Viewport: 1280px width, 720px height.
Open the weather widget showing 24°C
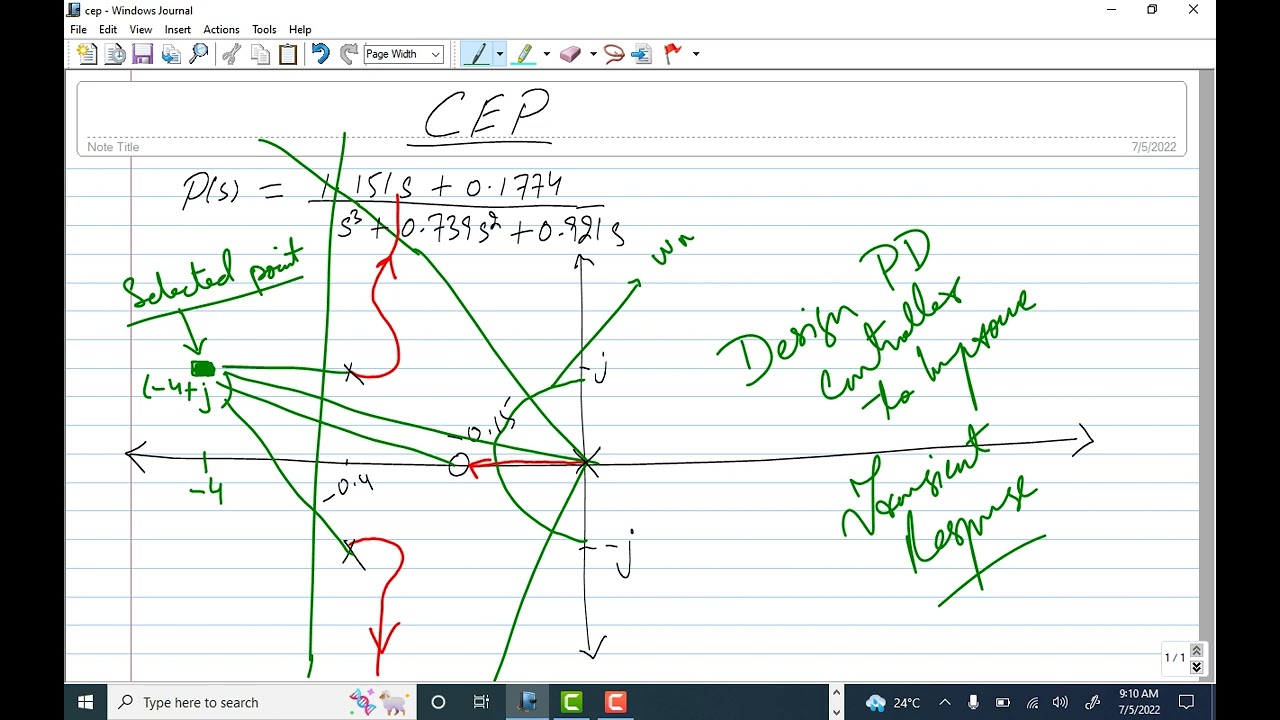pos(893,702)
